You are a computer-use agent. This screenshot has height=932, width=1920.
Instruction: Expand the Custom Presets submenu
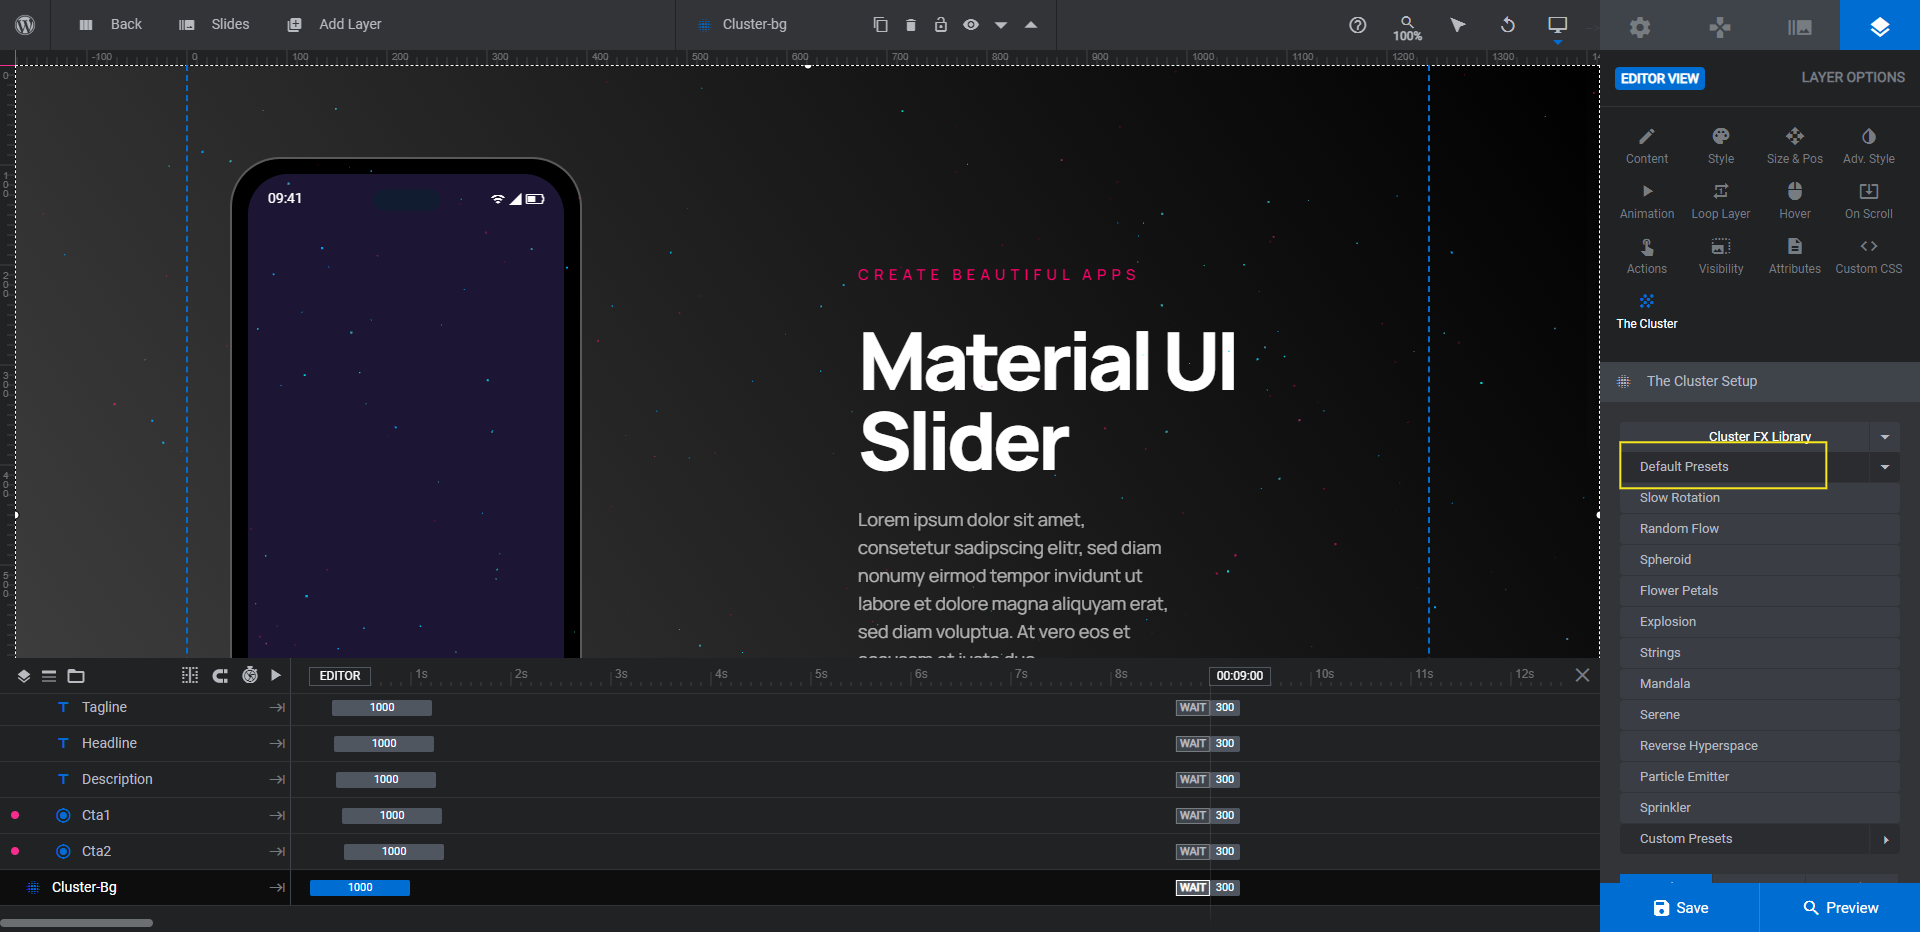tap(1760, 839)
